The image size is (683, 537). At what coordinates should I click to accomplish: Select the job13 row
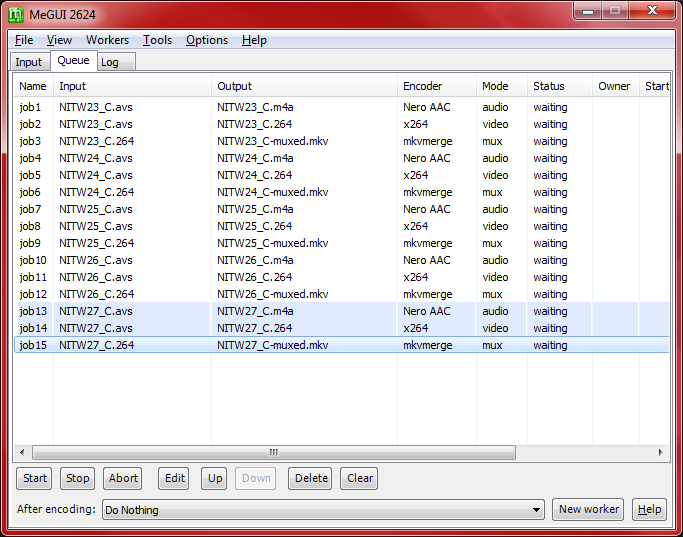[x=342, y=311]
